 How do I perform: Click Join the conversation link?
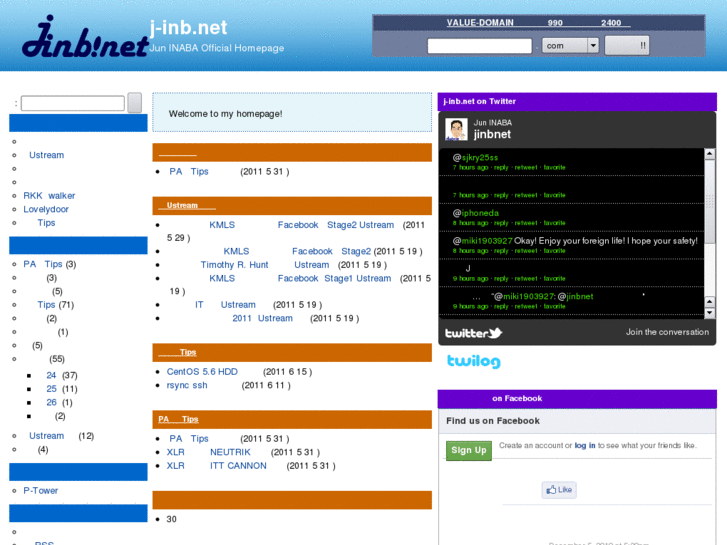click(667, 332)
